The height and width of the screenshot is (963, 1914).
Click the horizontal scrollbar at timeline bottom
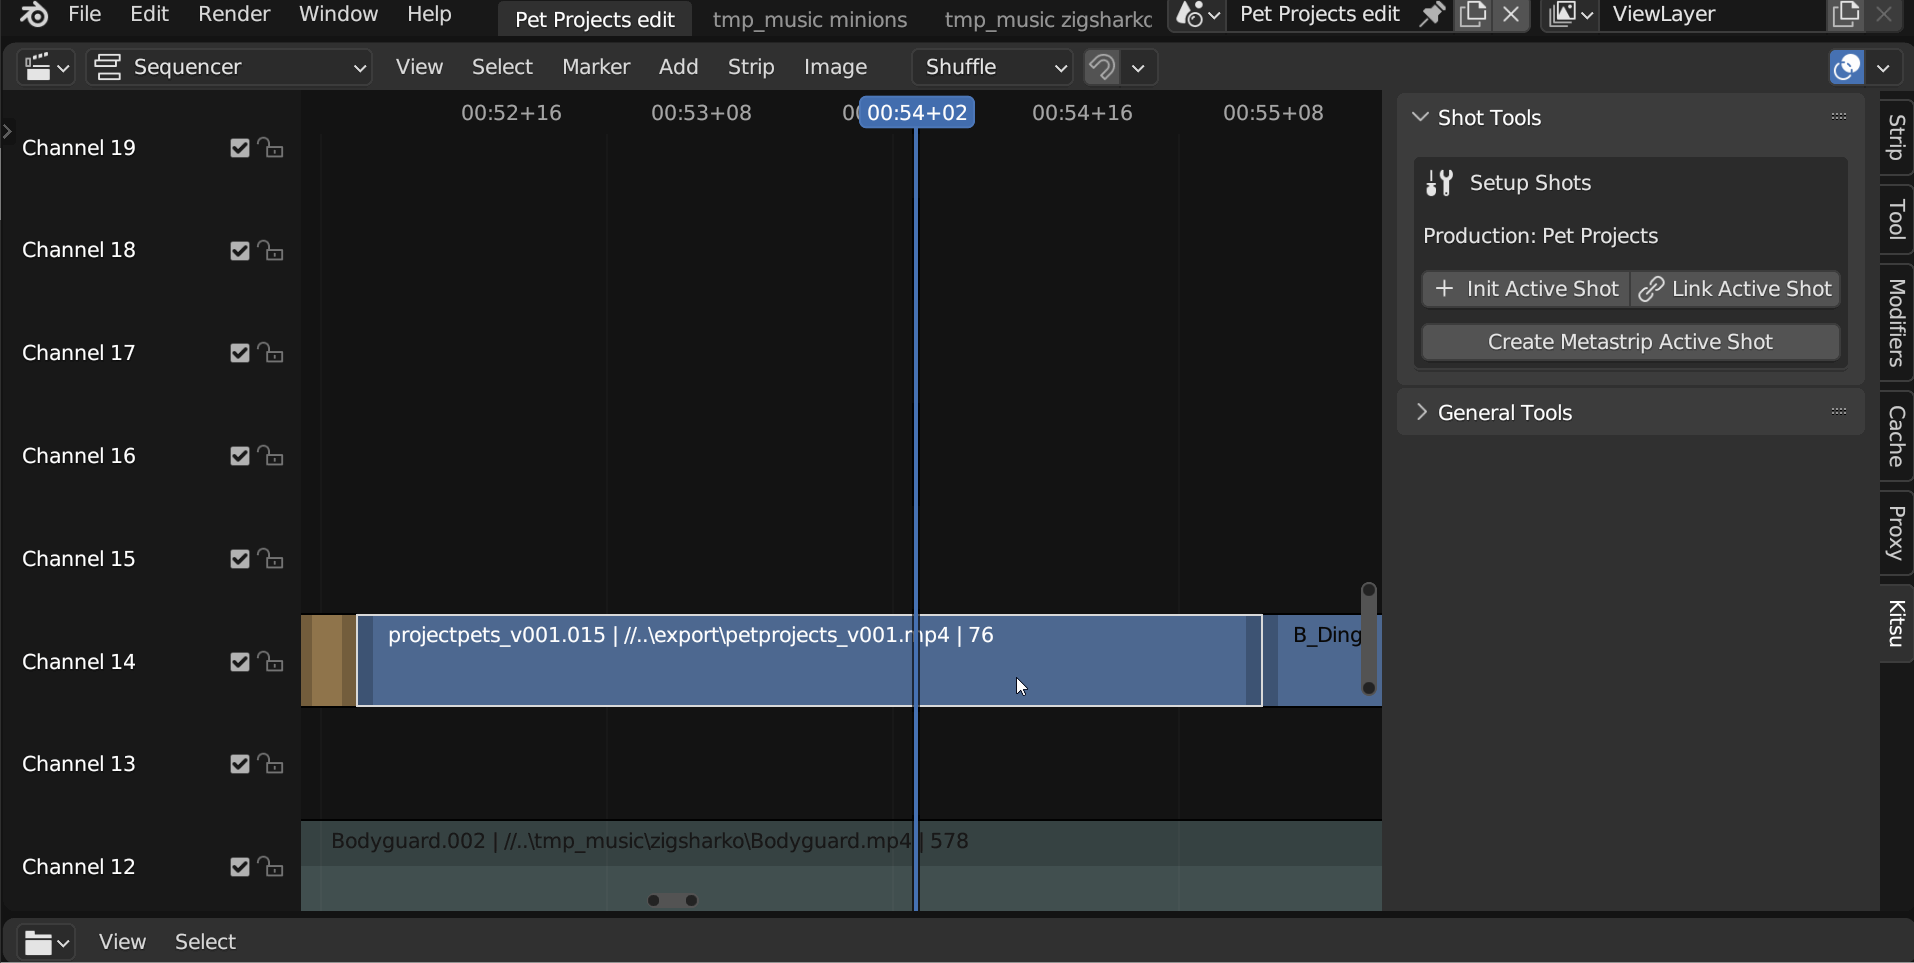pos(672,900)
